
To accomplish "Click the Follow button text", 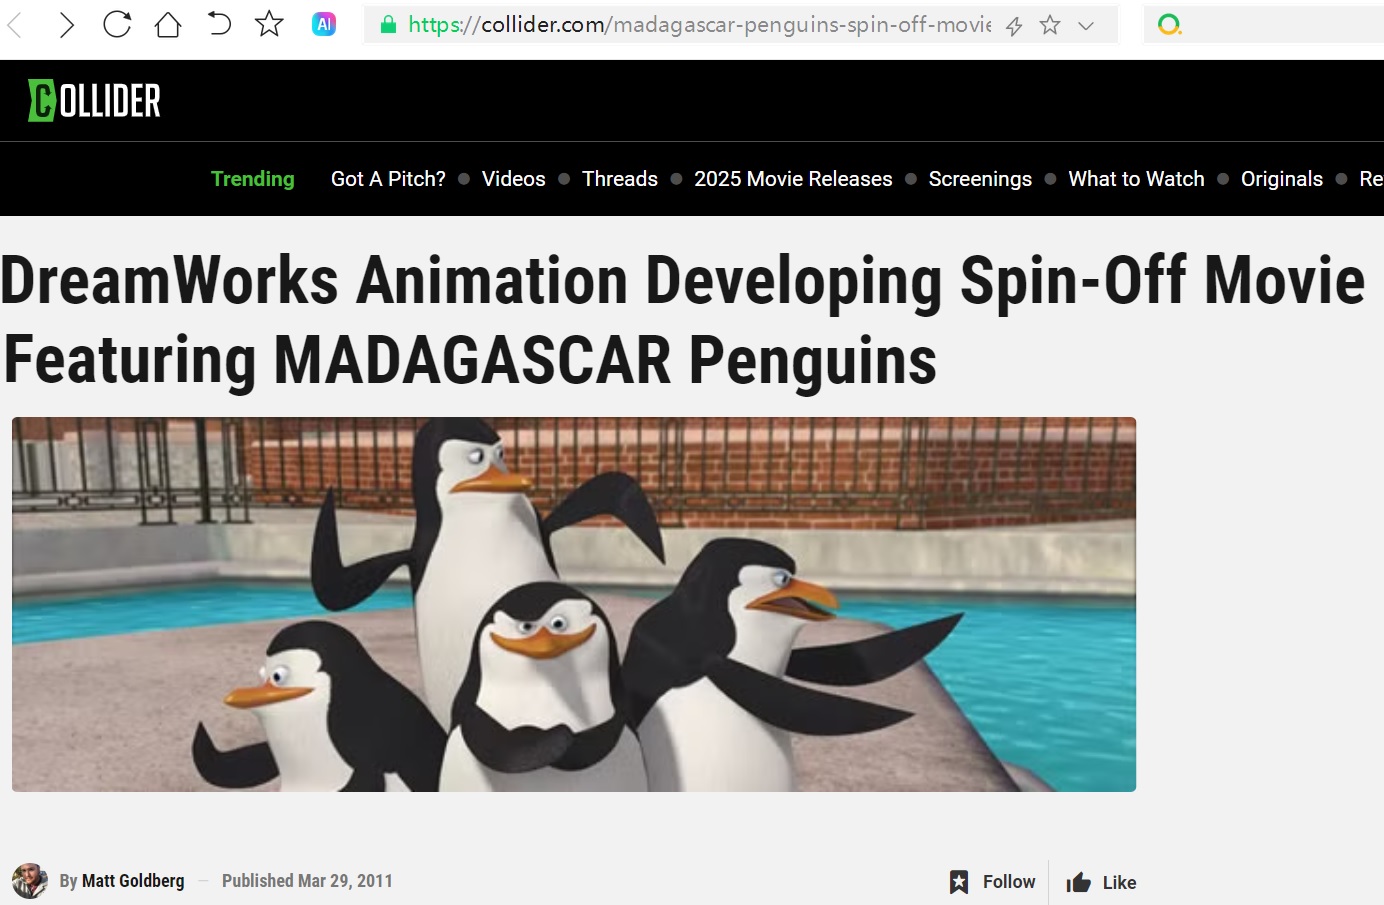I will tap(1009, 882).
